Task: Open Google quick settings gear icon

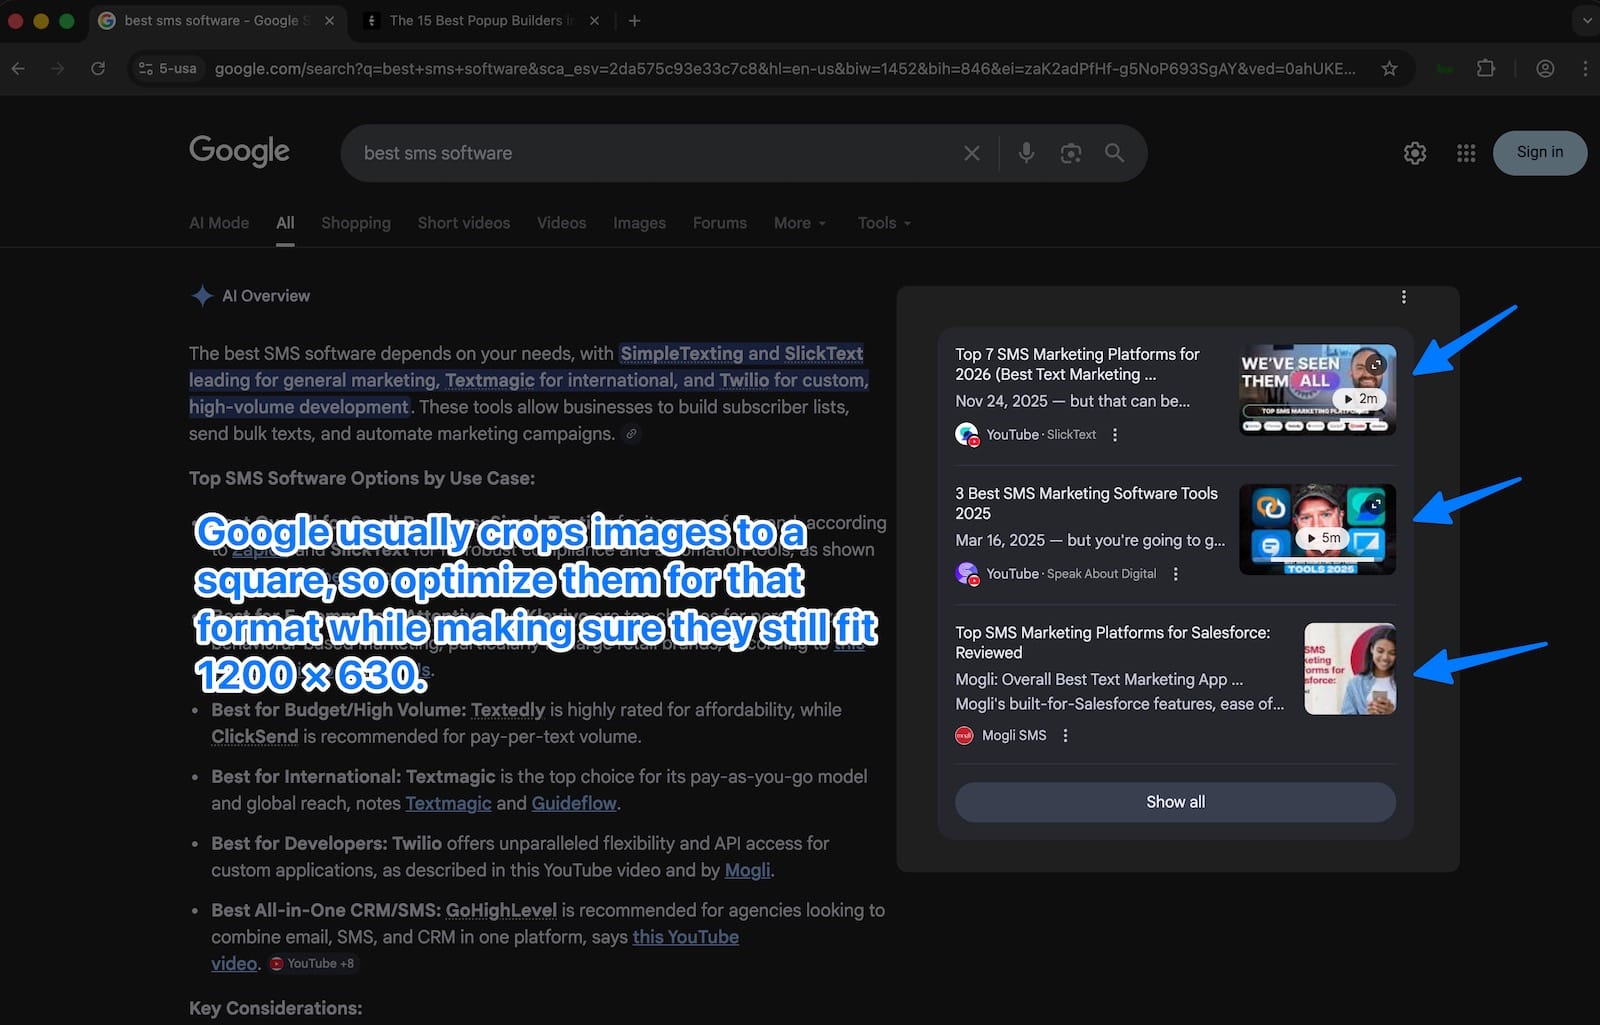Action: (x=1414, y=153)
